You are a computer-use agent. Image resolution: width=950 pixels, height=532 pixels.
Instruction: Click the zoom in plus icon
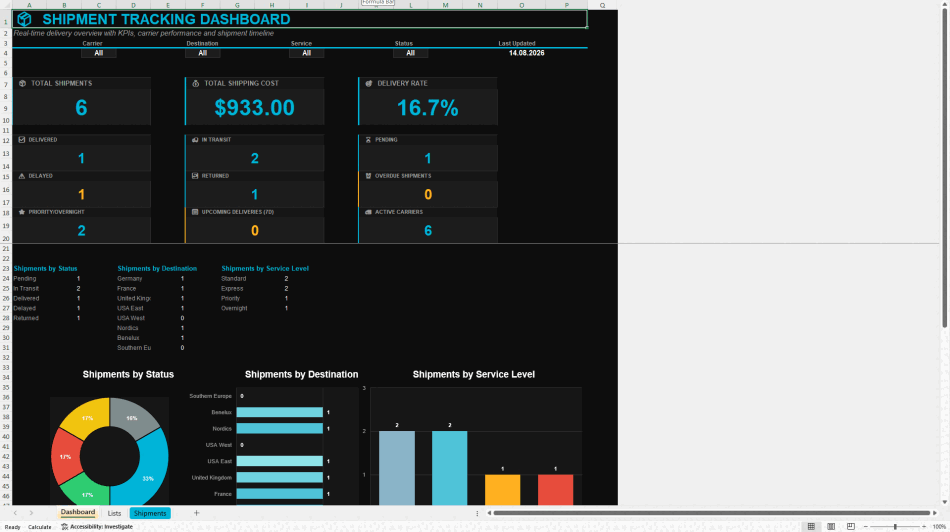click(923, 527)
